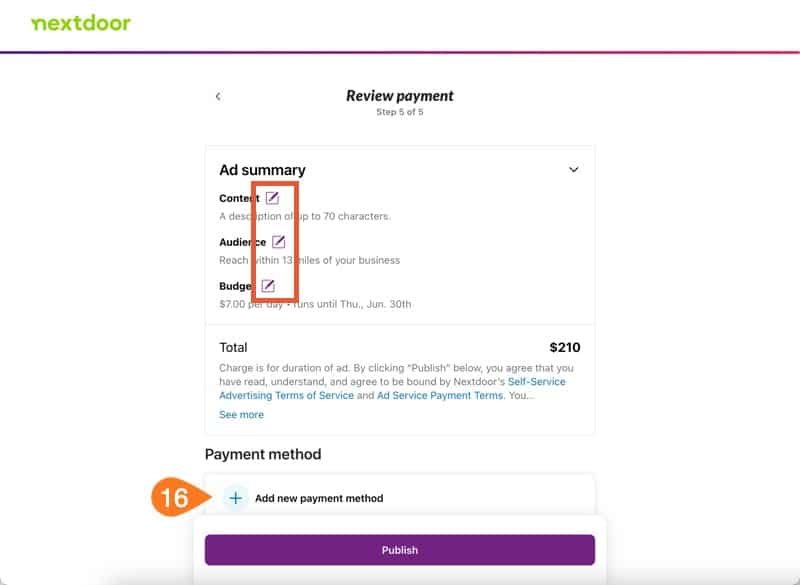This screenshot has width=800, height=585.
Task: Select Add new payment method
Action: tap(319, 498)
